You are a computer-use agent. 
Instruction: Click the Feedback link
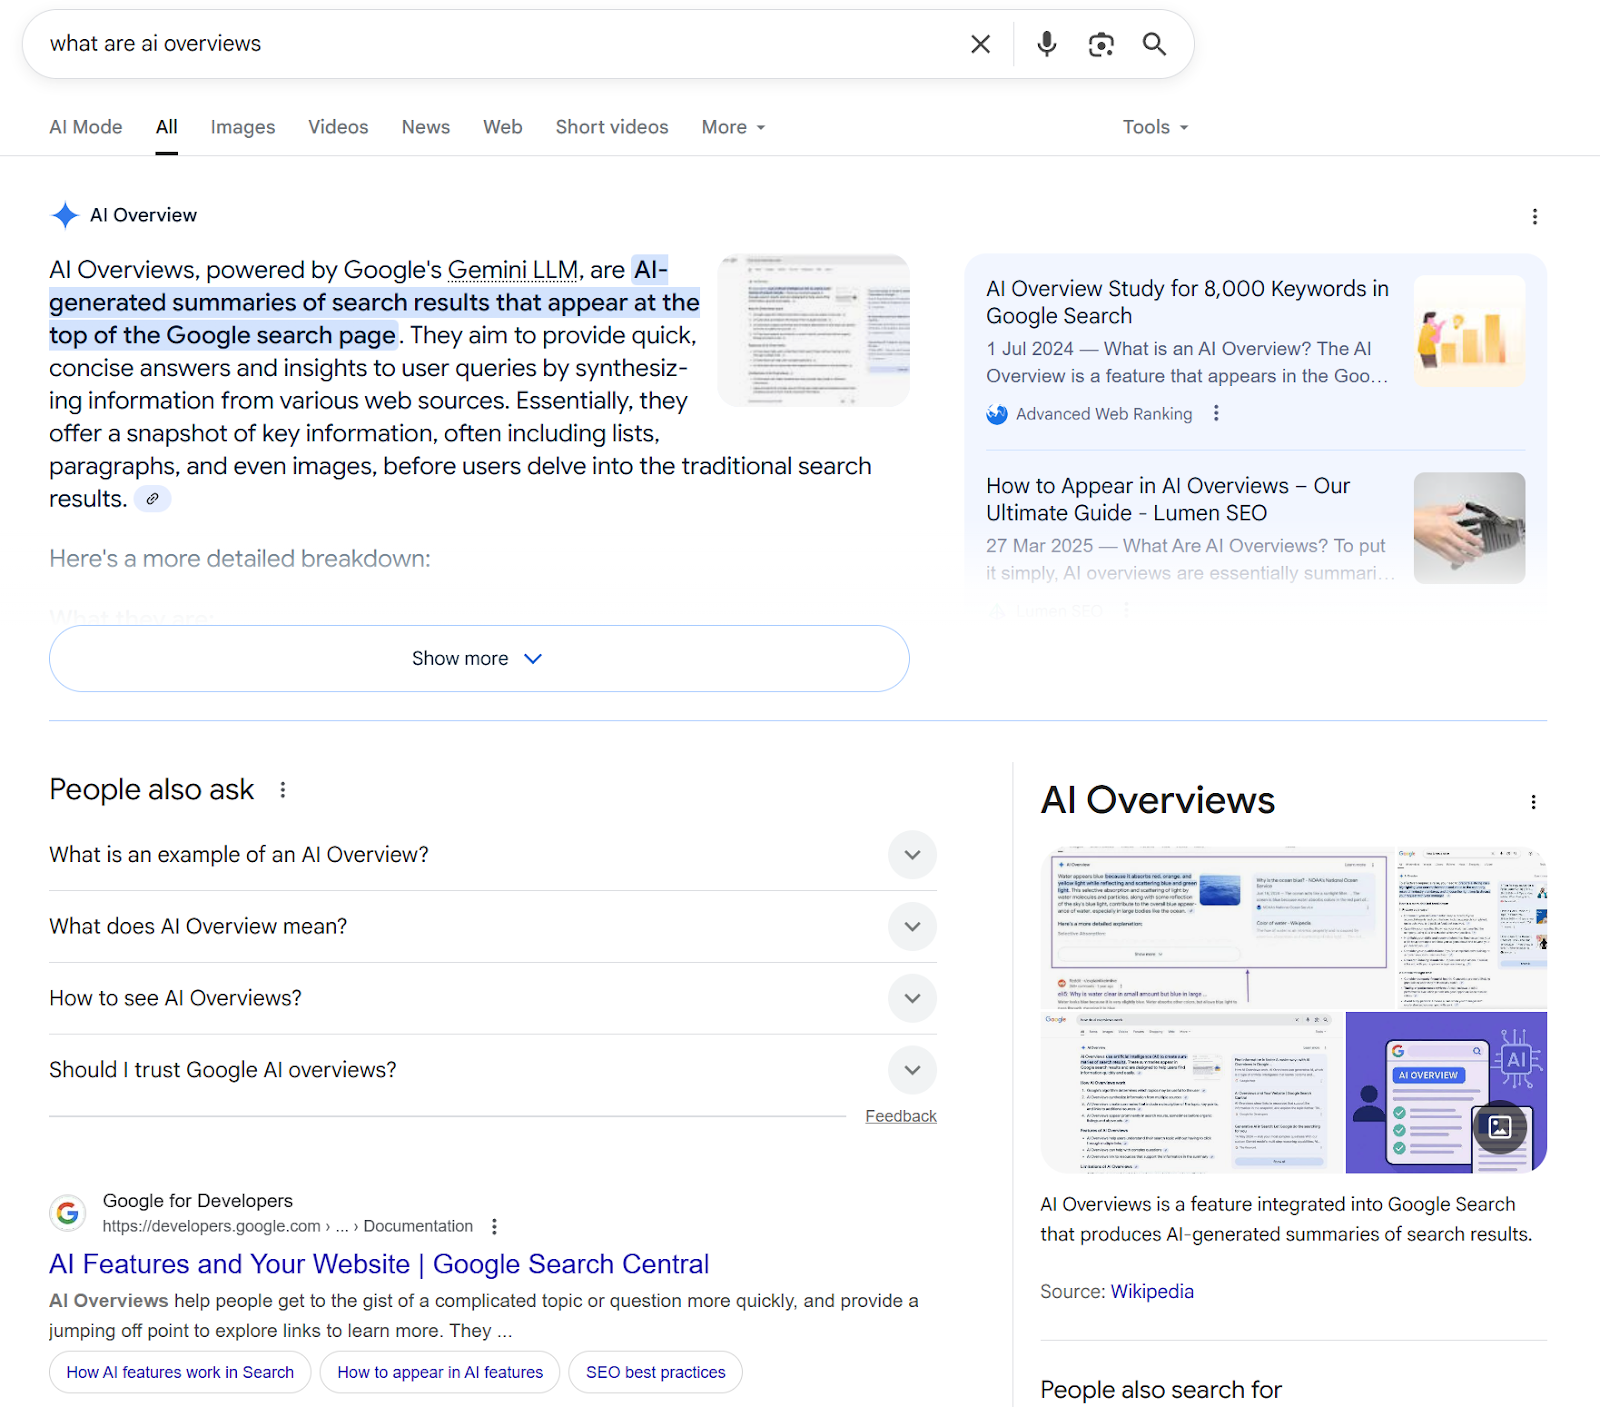tap(901, 1116)
